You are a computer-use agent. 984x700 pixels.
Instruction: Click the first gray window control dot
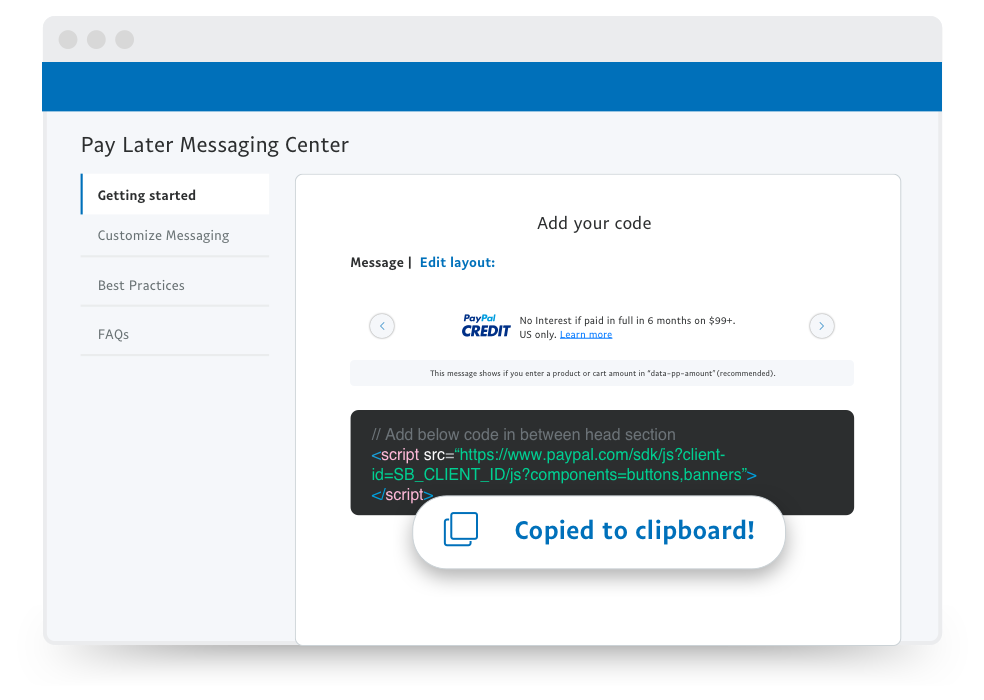coord(68,39)
